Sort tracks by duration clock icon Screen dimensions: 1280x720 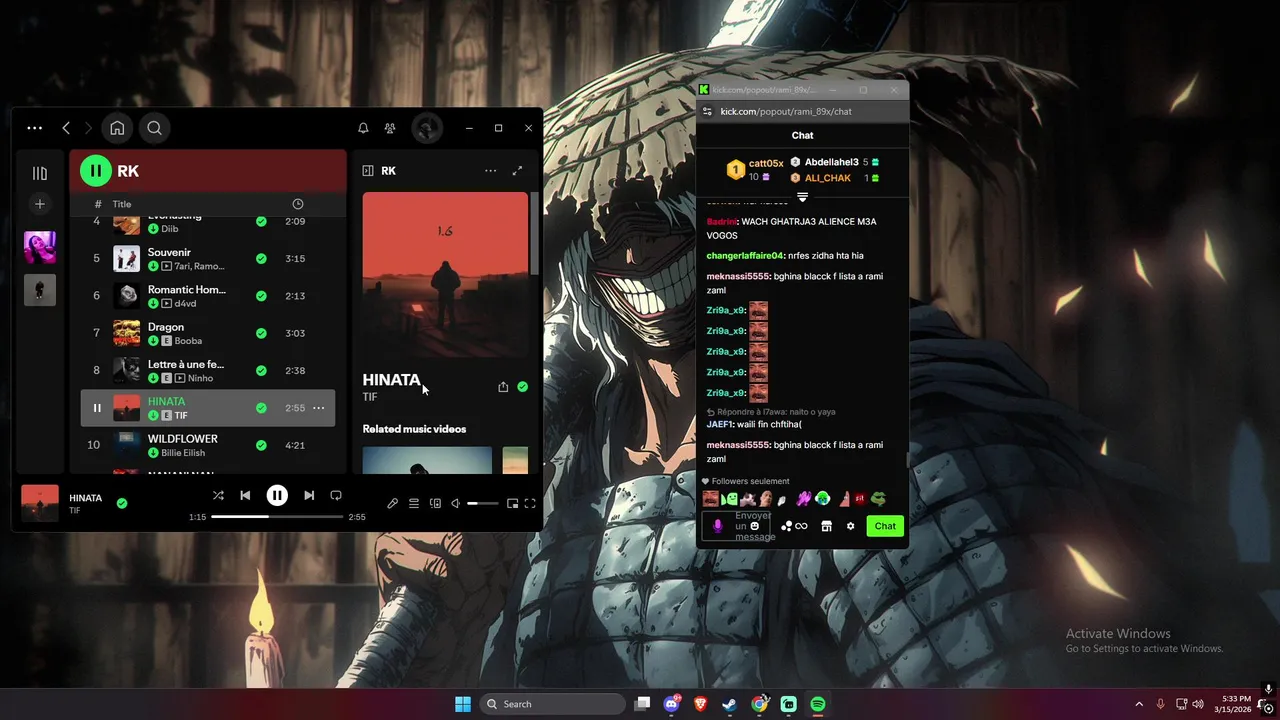tap(297, 204)
